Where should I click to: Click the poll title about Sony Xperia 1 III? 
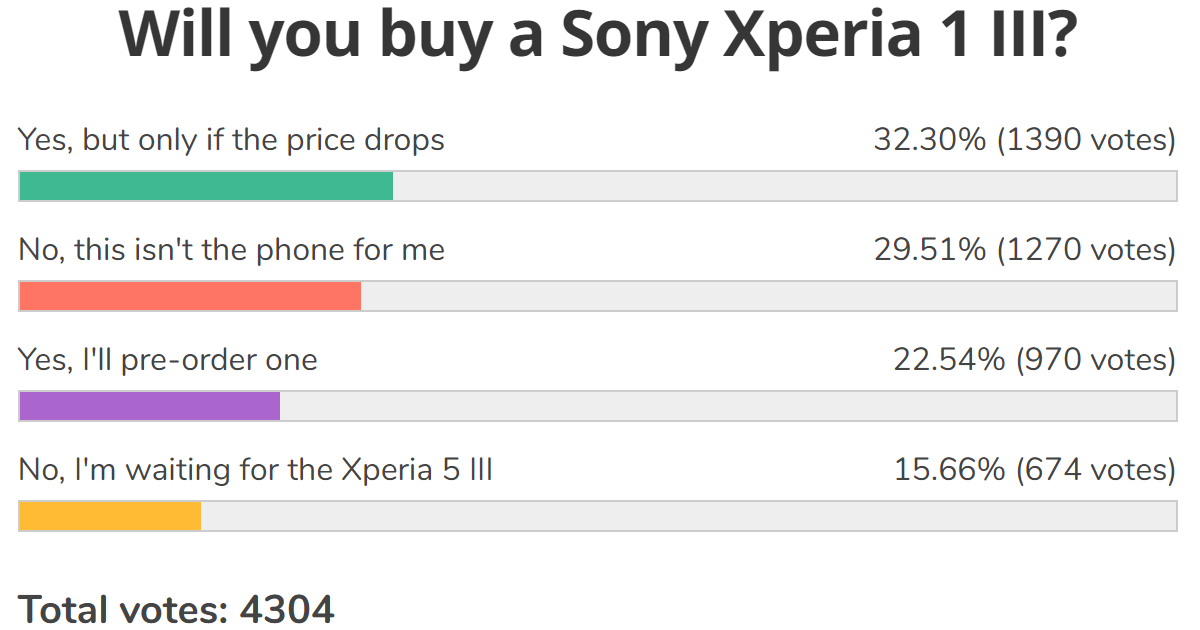598,35
